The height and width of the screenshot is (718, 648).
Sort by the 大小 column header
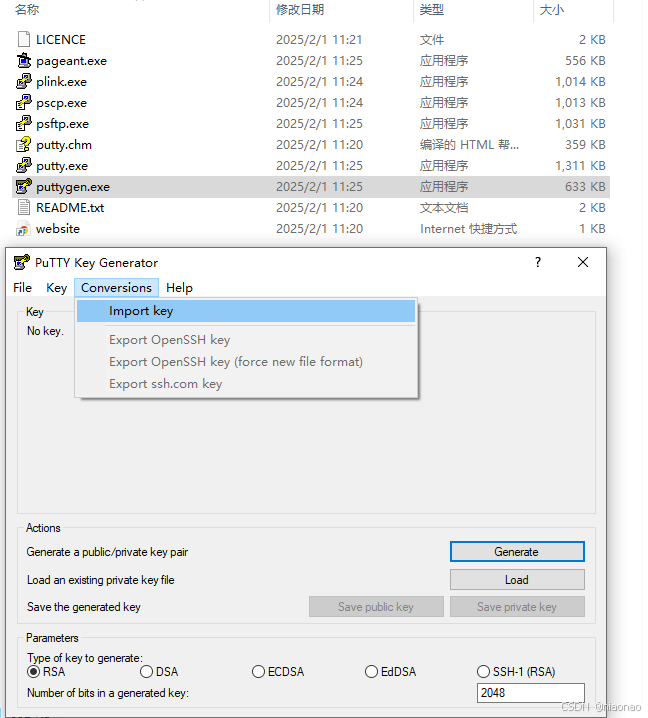pyautogui.click(x=552, y=10)
